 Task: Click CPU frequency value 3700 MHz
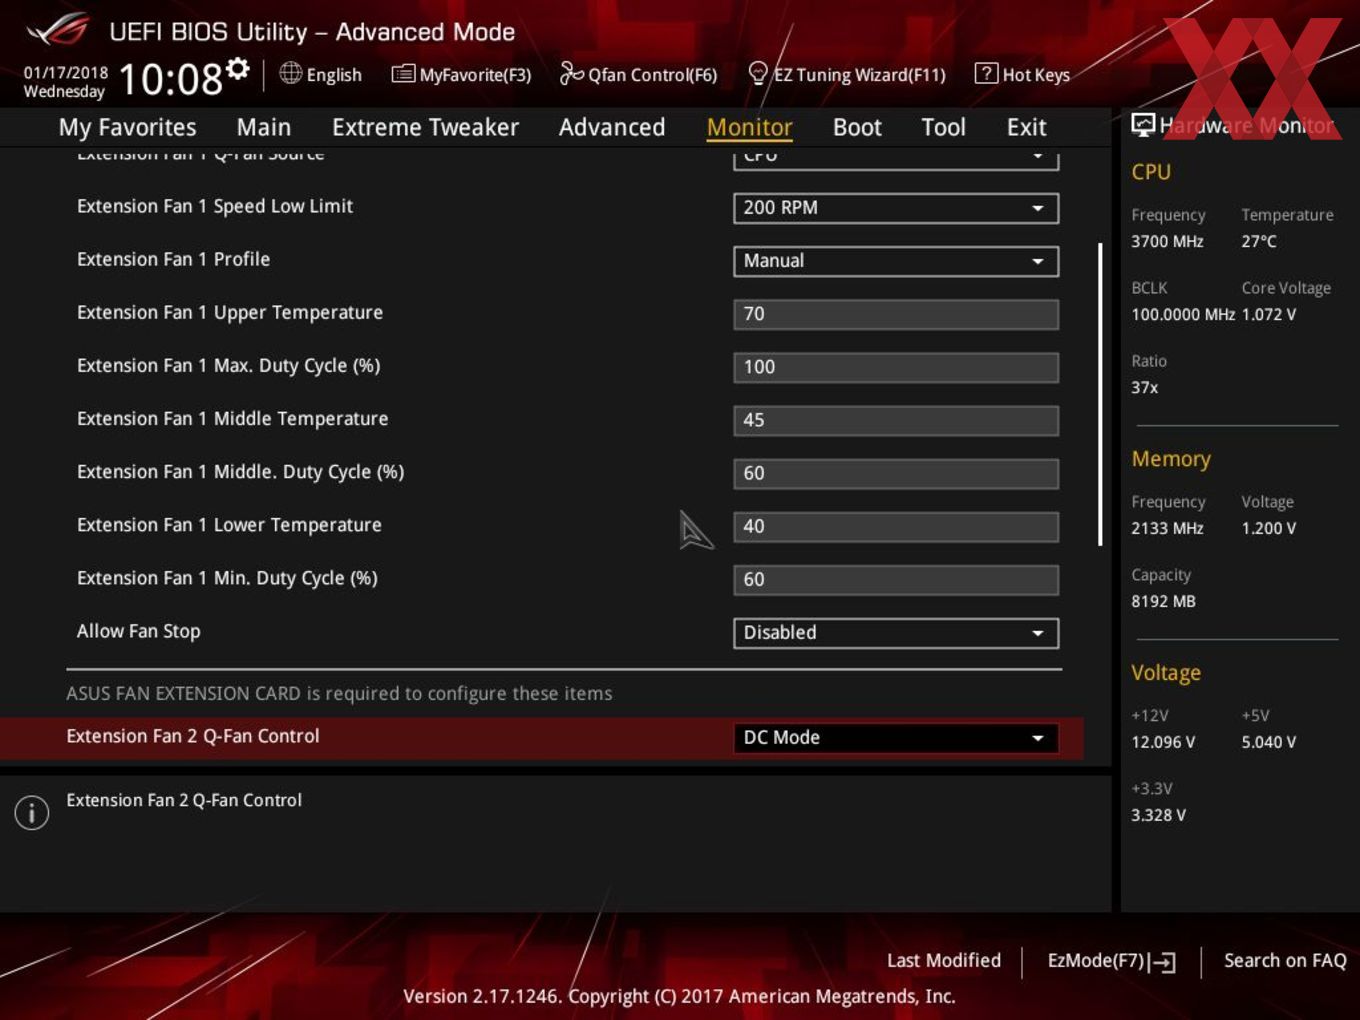(1167, 241)
